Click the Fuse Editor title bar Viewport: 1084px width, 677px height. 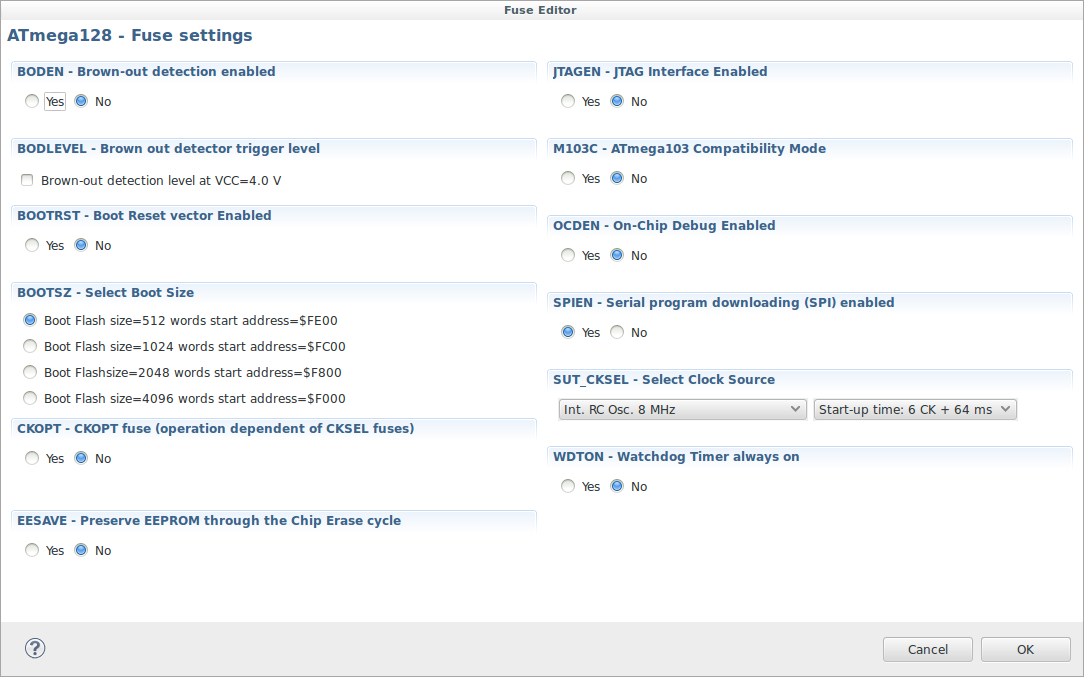click(x=540, y=10)
